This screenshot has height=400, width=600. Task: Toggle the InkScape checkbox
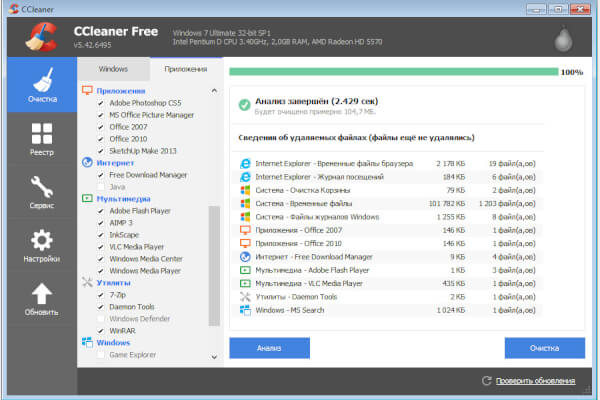coord(101,235)
